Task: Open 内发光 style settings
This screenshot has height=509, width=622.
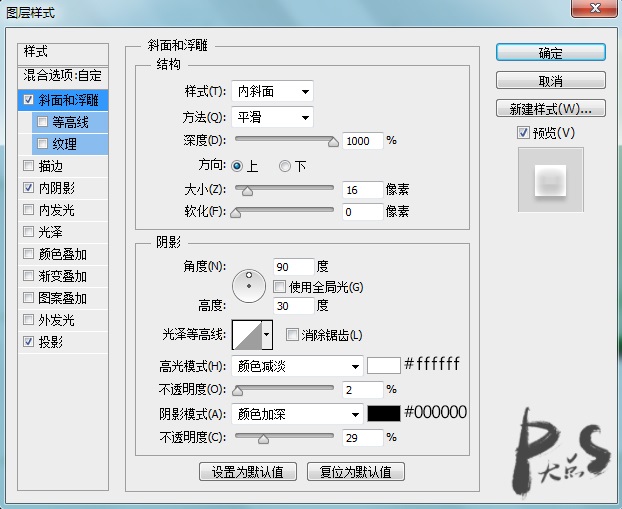Action: click(x=56, y=210)
